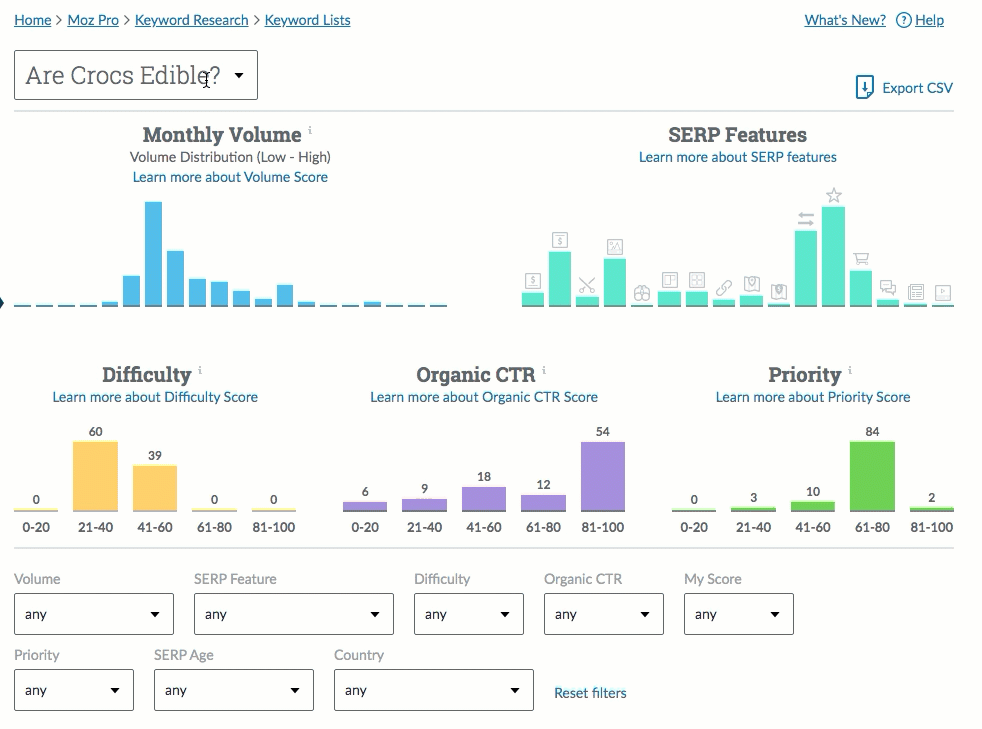This screenshot has height=729, width=982.
Task: Click the scissors Featured Snippet icon
Action: tap(587, 285)
